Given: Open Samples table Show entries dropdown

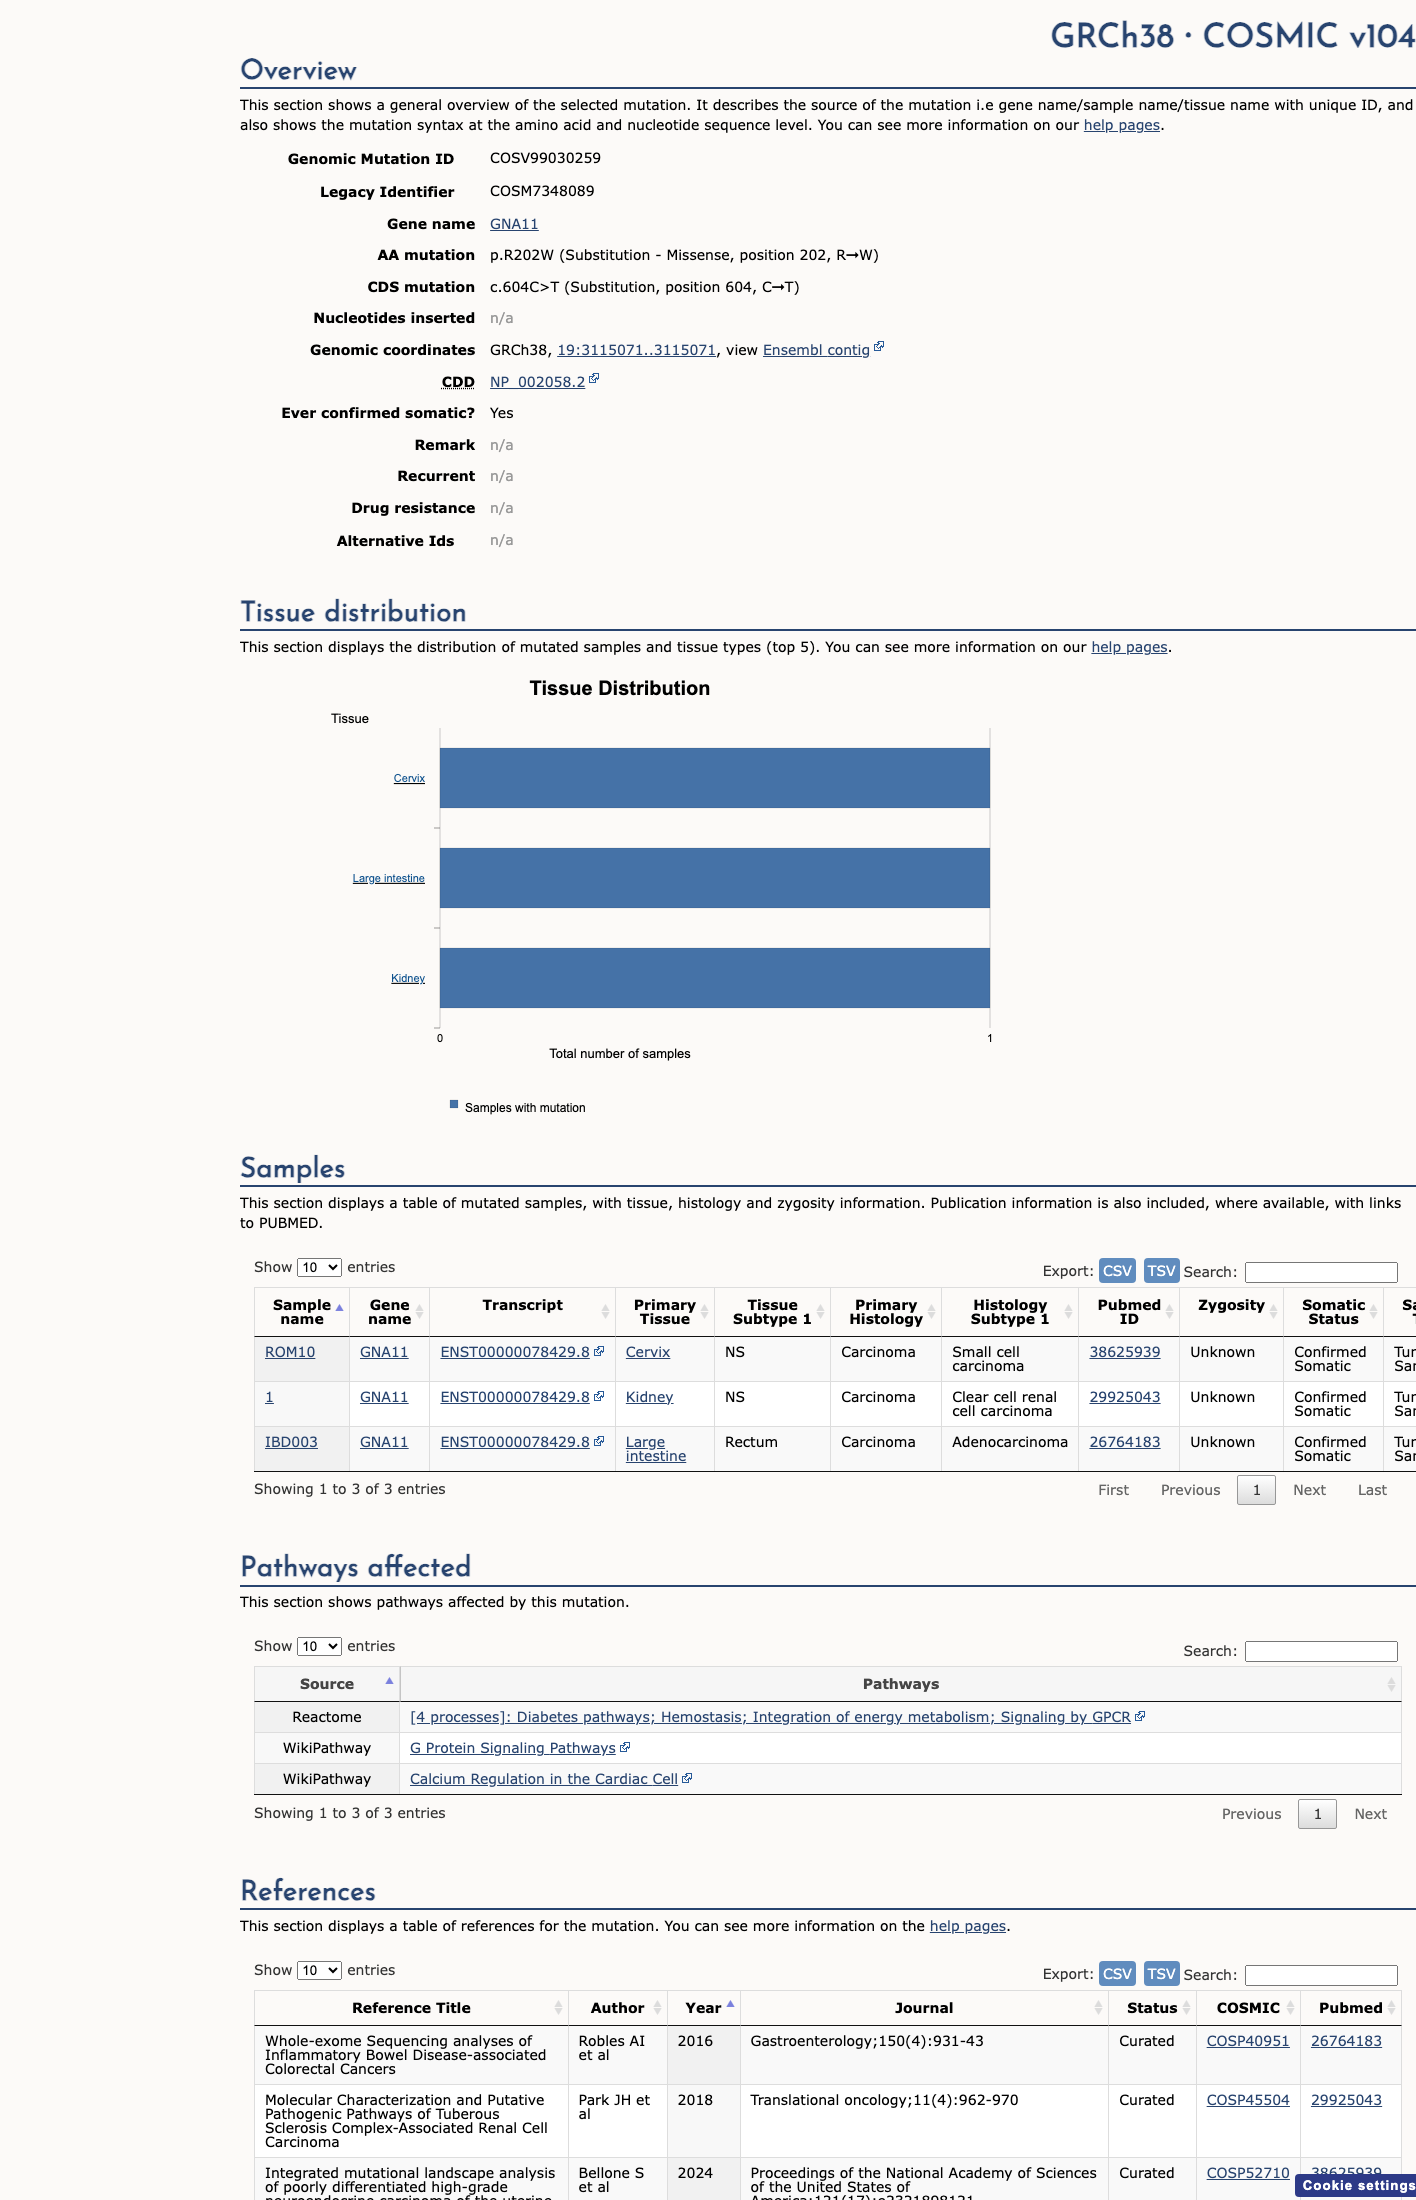Looking at the screenshot, I should pyautogui.click(x=319, y=1267).
